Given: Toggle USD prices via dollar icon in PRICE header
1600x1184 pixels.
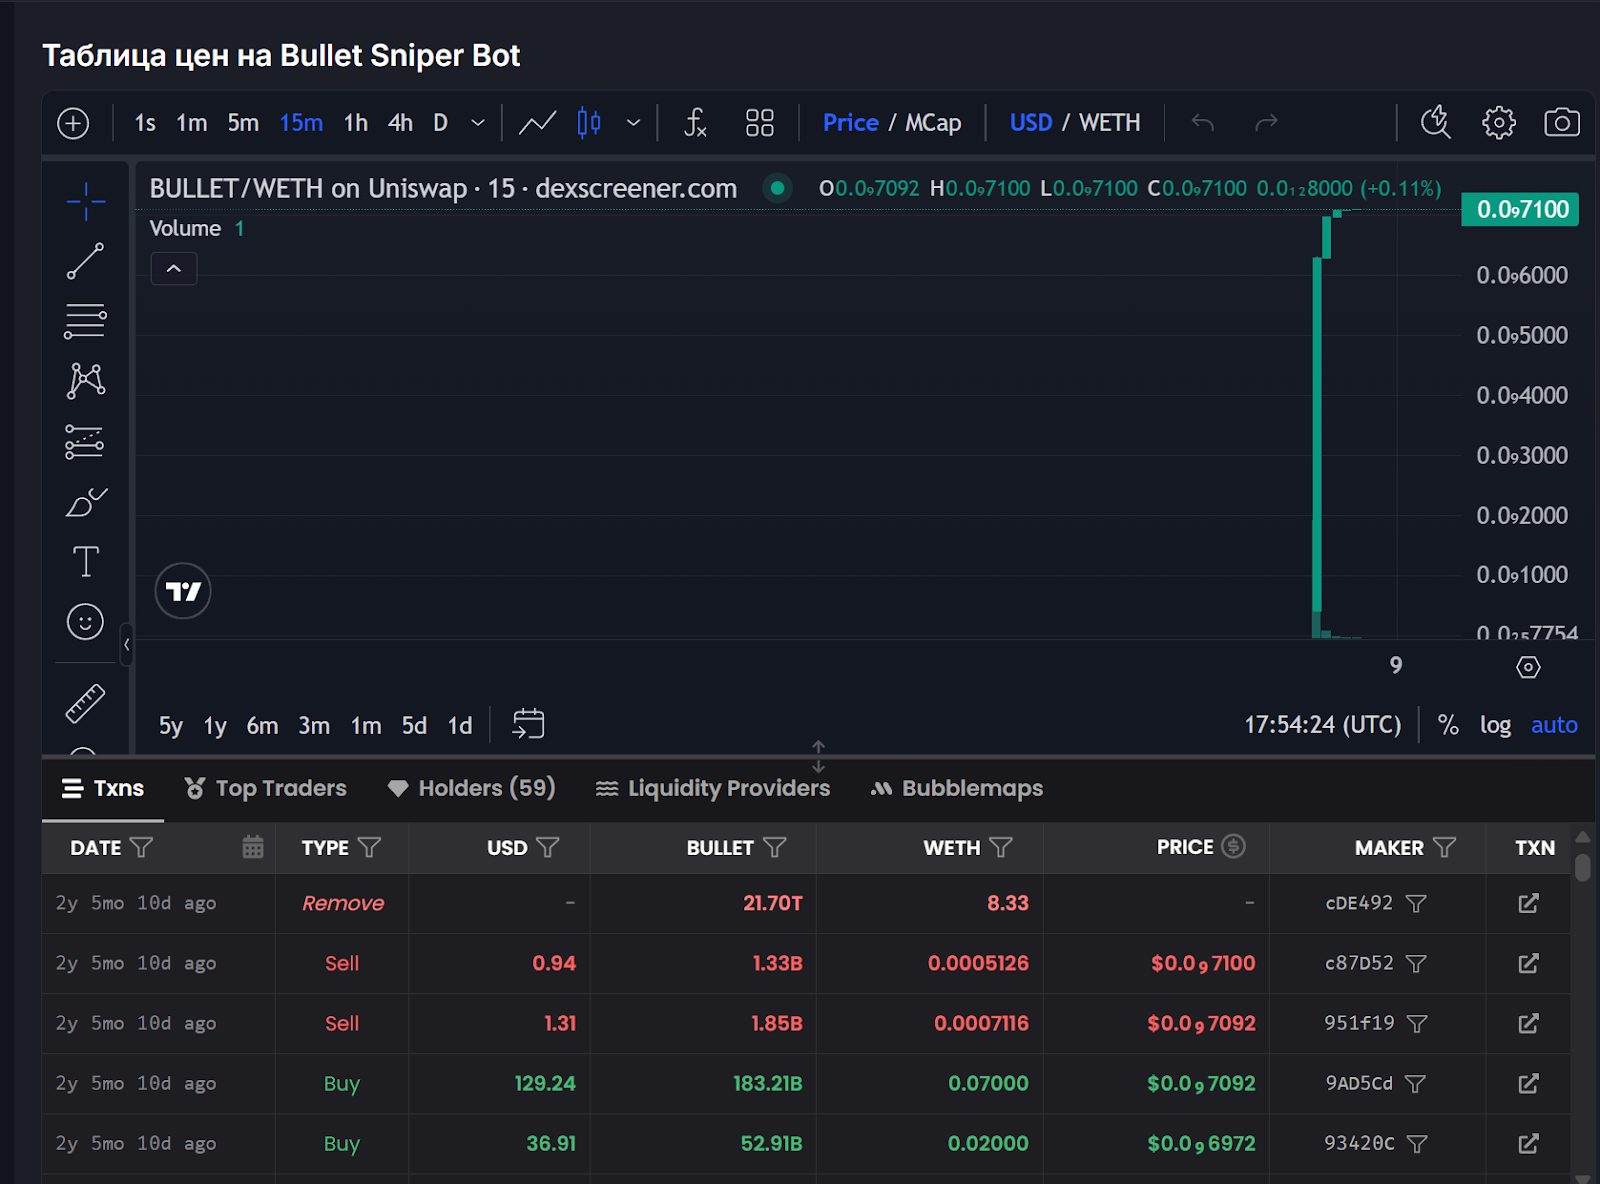Looking at the screenshot, I should coord(1232,846).
